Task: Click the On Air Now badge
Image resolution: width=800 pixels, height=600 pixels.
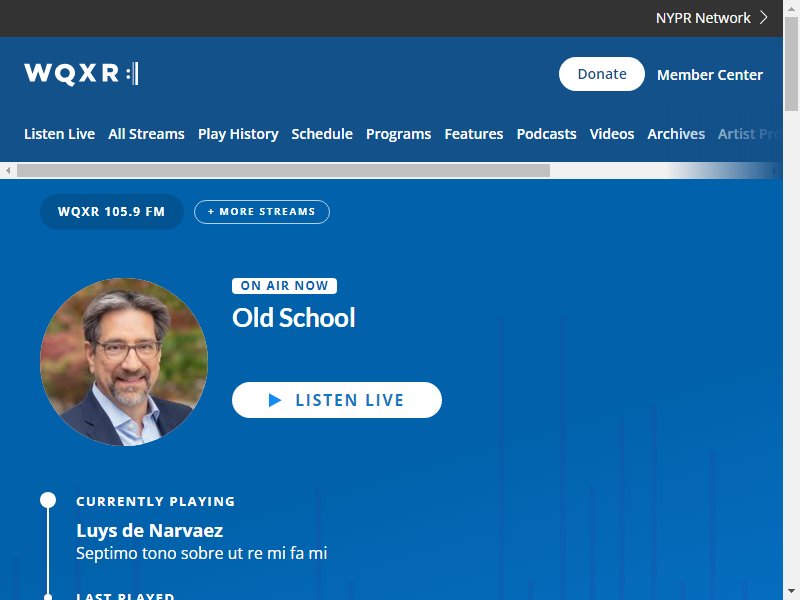Action: tap(284, 286)
